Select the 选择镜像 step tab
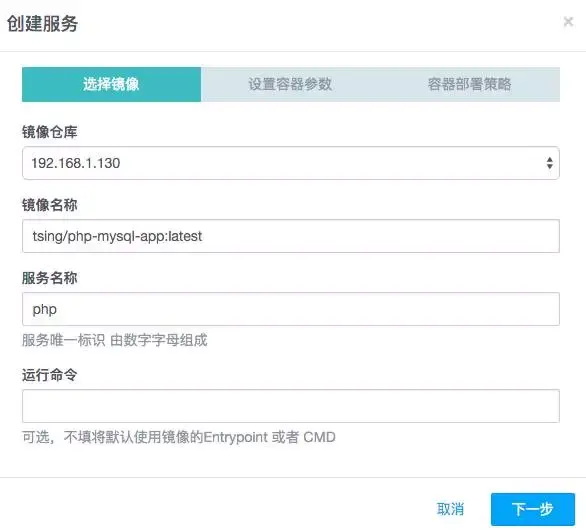 pyautogui.click(x=111, y=84)
